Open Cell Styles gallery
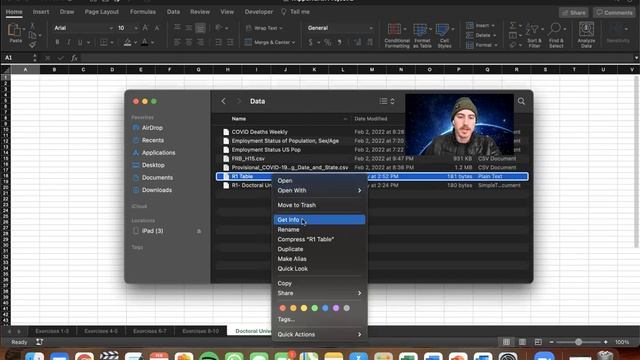 [444, 36]
